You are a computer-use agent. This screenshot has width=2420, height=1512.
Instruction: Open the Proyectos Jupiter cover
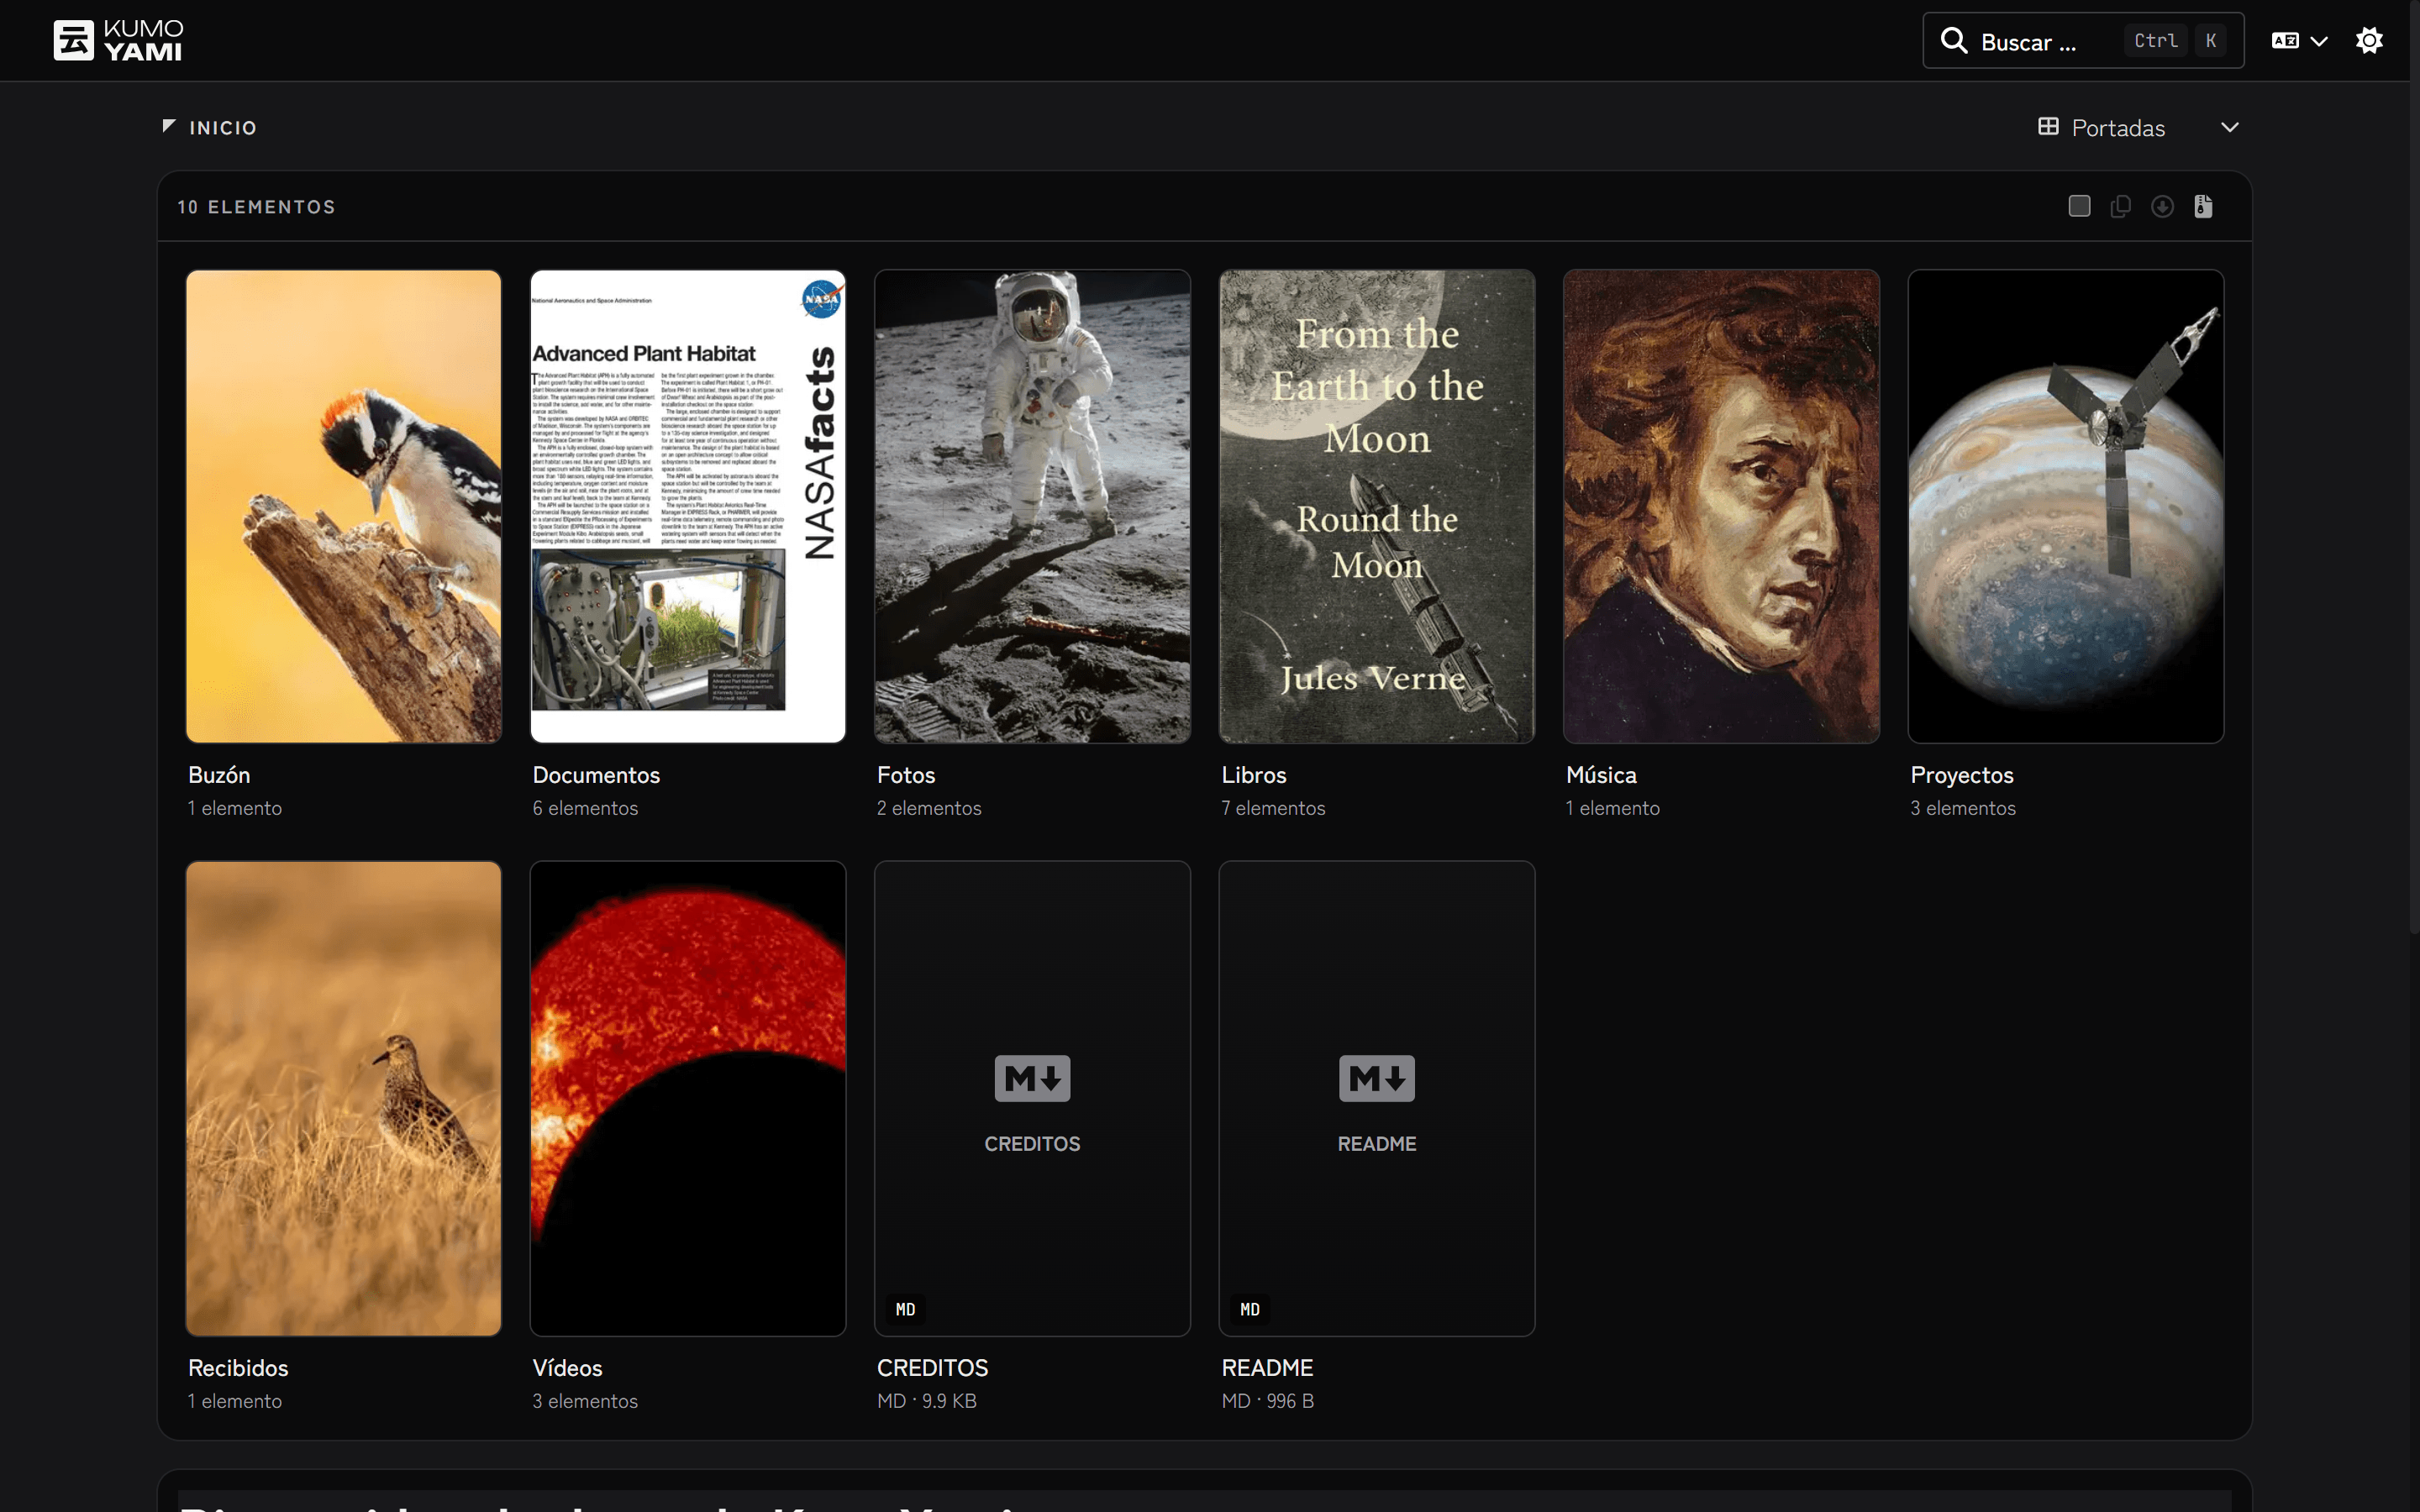[x=2066, y=506]
